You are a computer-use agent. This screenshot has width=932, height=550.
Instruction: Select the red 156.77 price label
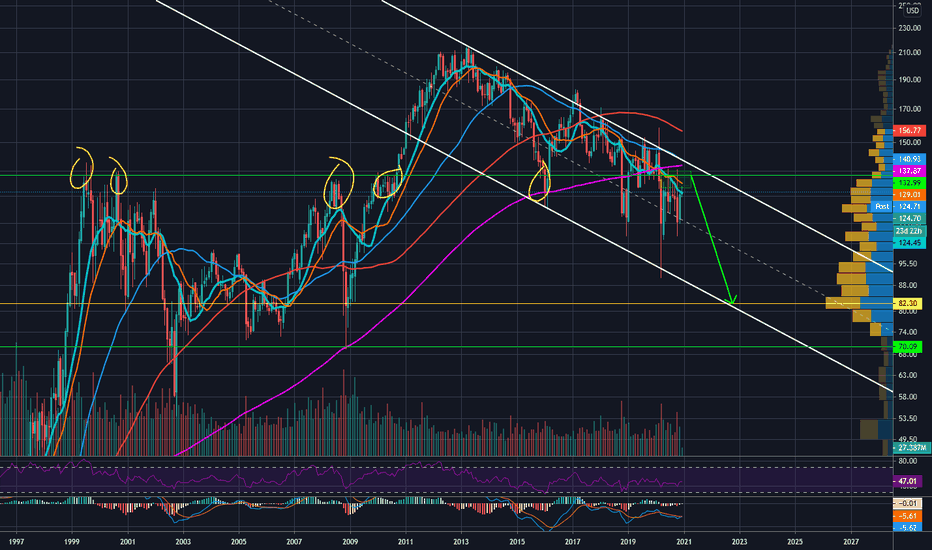[x=909, y=130]
